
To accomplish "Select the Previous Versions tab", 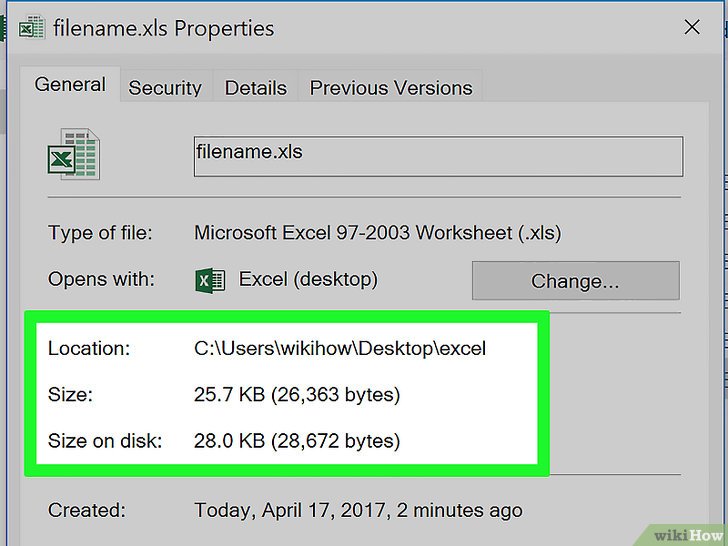I will 390,87.
